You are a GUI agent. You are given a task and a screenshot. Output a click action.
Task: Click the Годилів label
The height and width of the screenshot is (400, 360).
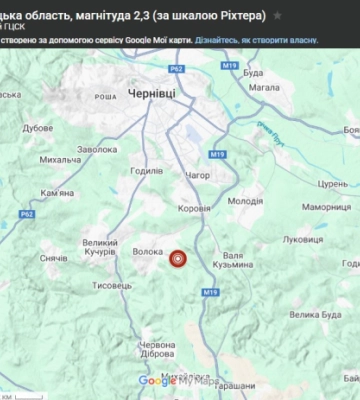pos(147,171)
